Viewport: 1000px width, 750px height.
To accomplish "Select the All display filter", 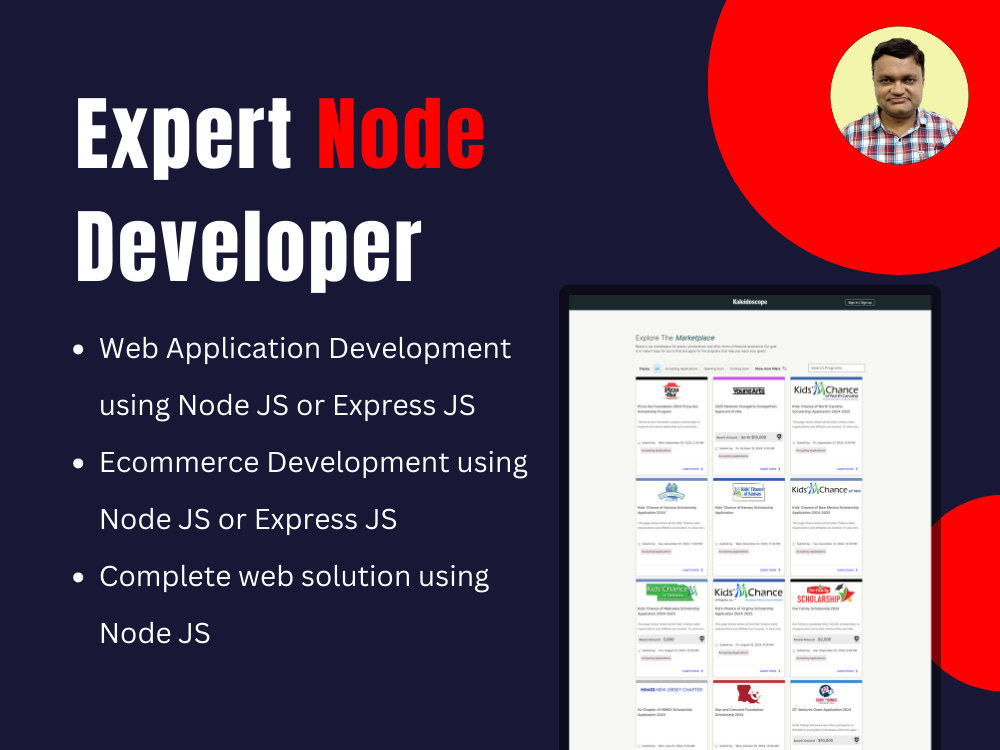I will tap(658, 369).
